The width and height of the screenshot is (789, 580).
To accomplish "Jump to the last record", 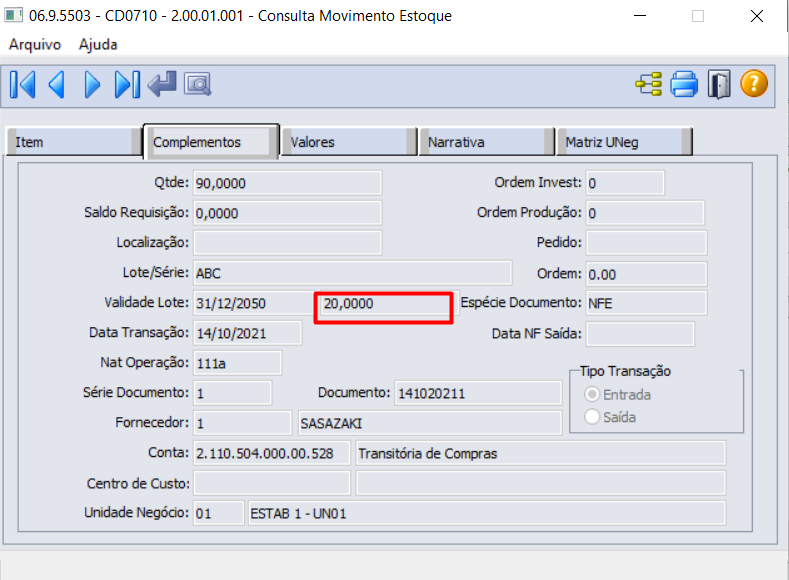I will pyautogui.click(x=127, y=85).
